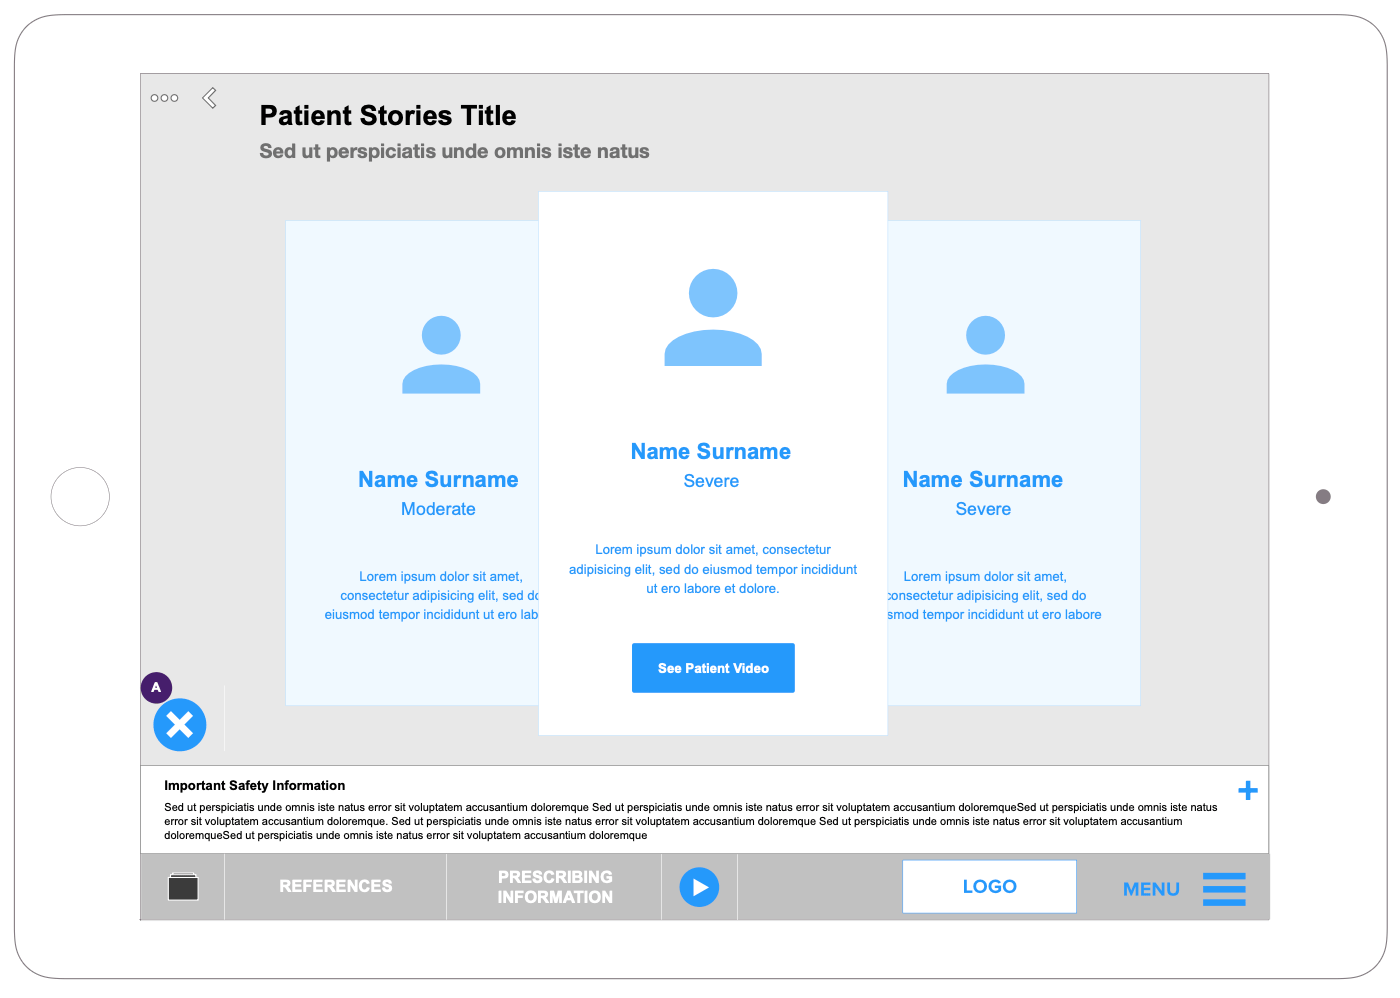Click the three-dots icon at top left

(x=164, y=98)
